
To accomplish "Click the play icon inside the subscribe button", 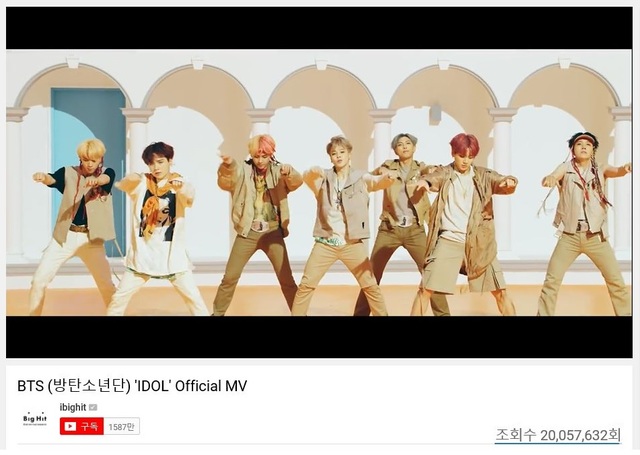I will (x=70, y=426).
